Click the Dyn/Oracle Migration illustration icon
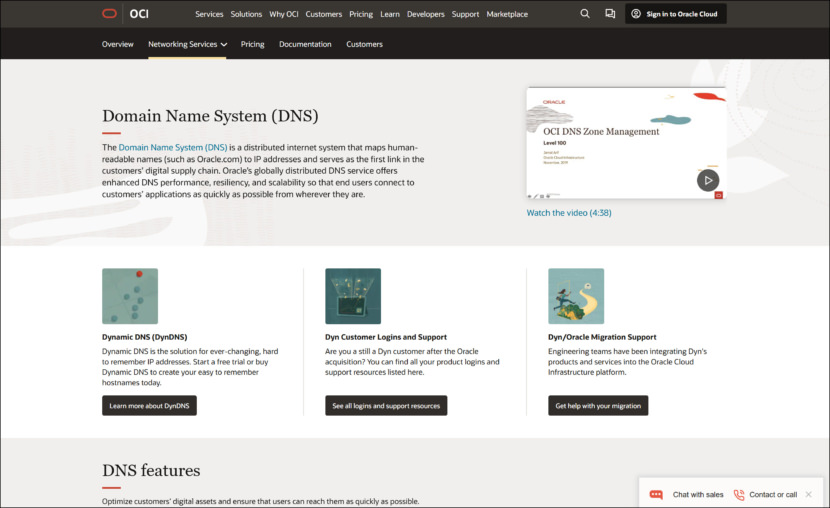 click(x=576, y=296)
